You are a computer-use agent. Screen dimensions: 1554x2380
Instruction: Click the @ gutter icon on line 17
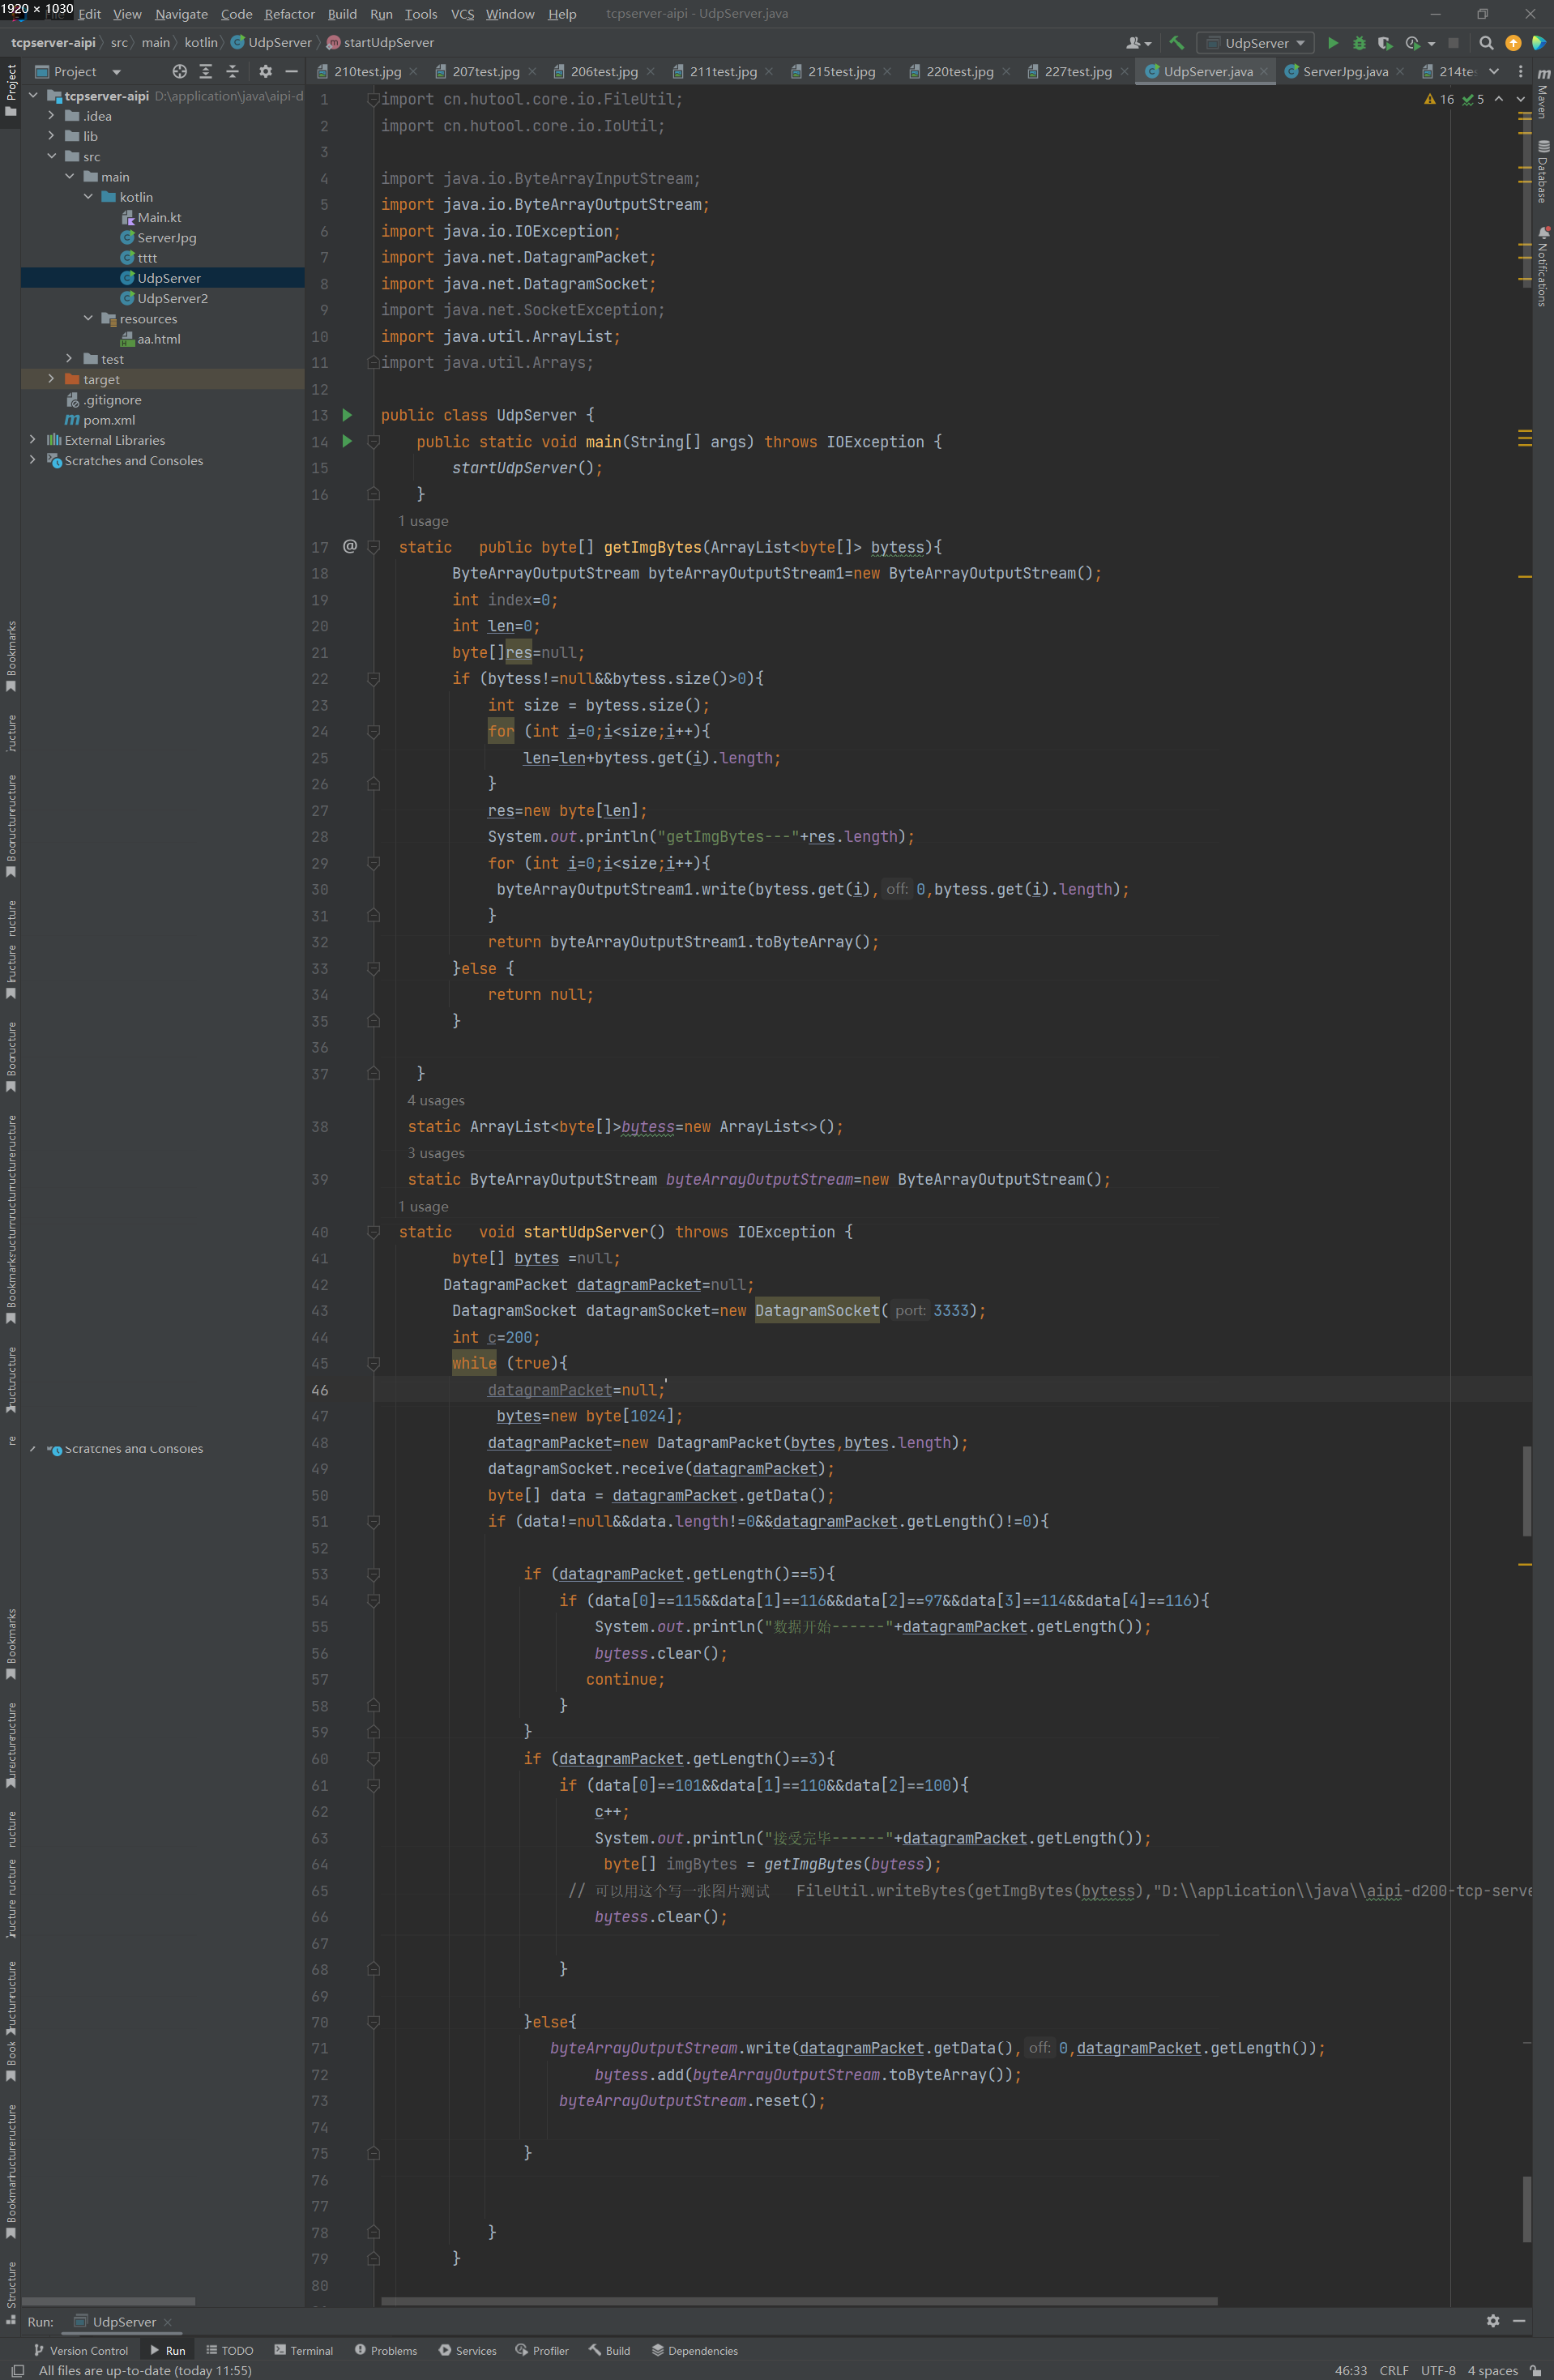[349, 546]
